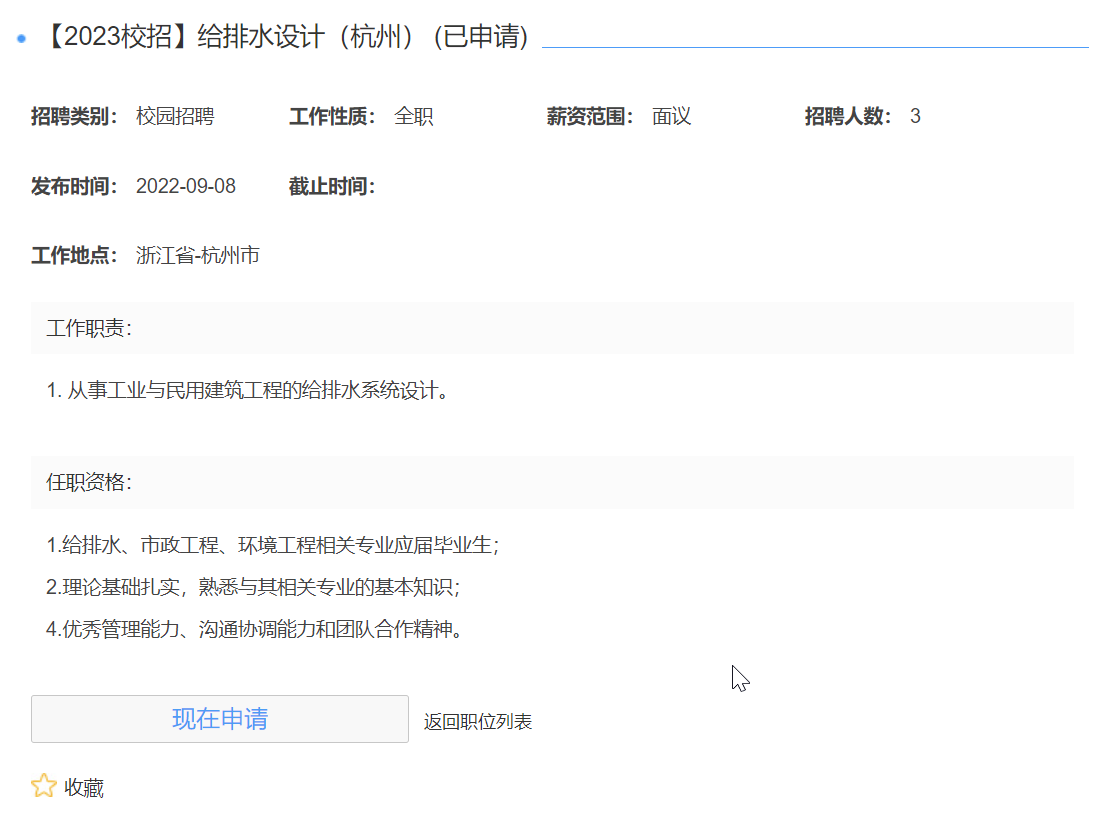Select the requirement about 应届毕业生
Screen dimensions: 1107x835
click(x=273, y=545)
